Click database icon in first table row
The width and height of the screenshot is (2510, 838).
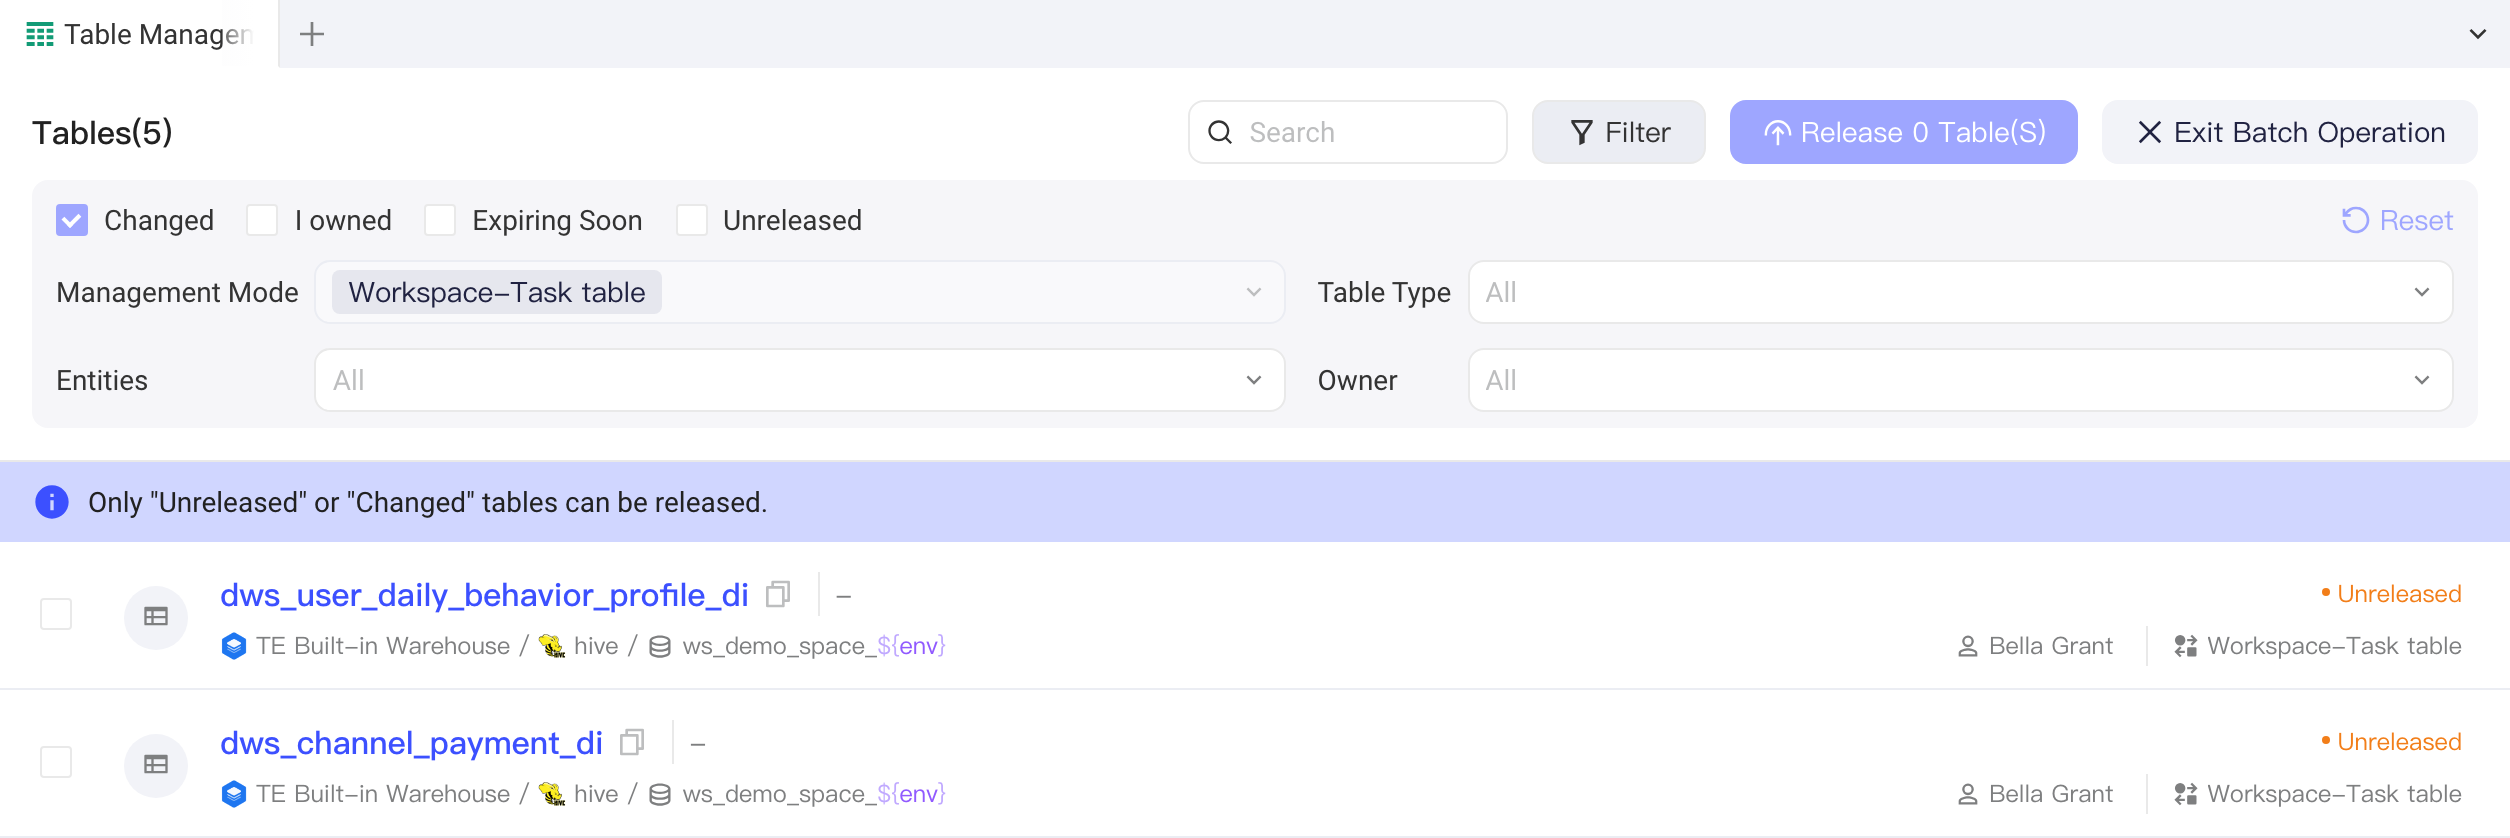(x=660, y=647)
